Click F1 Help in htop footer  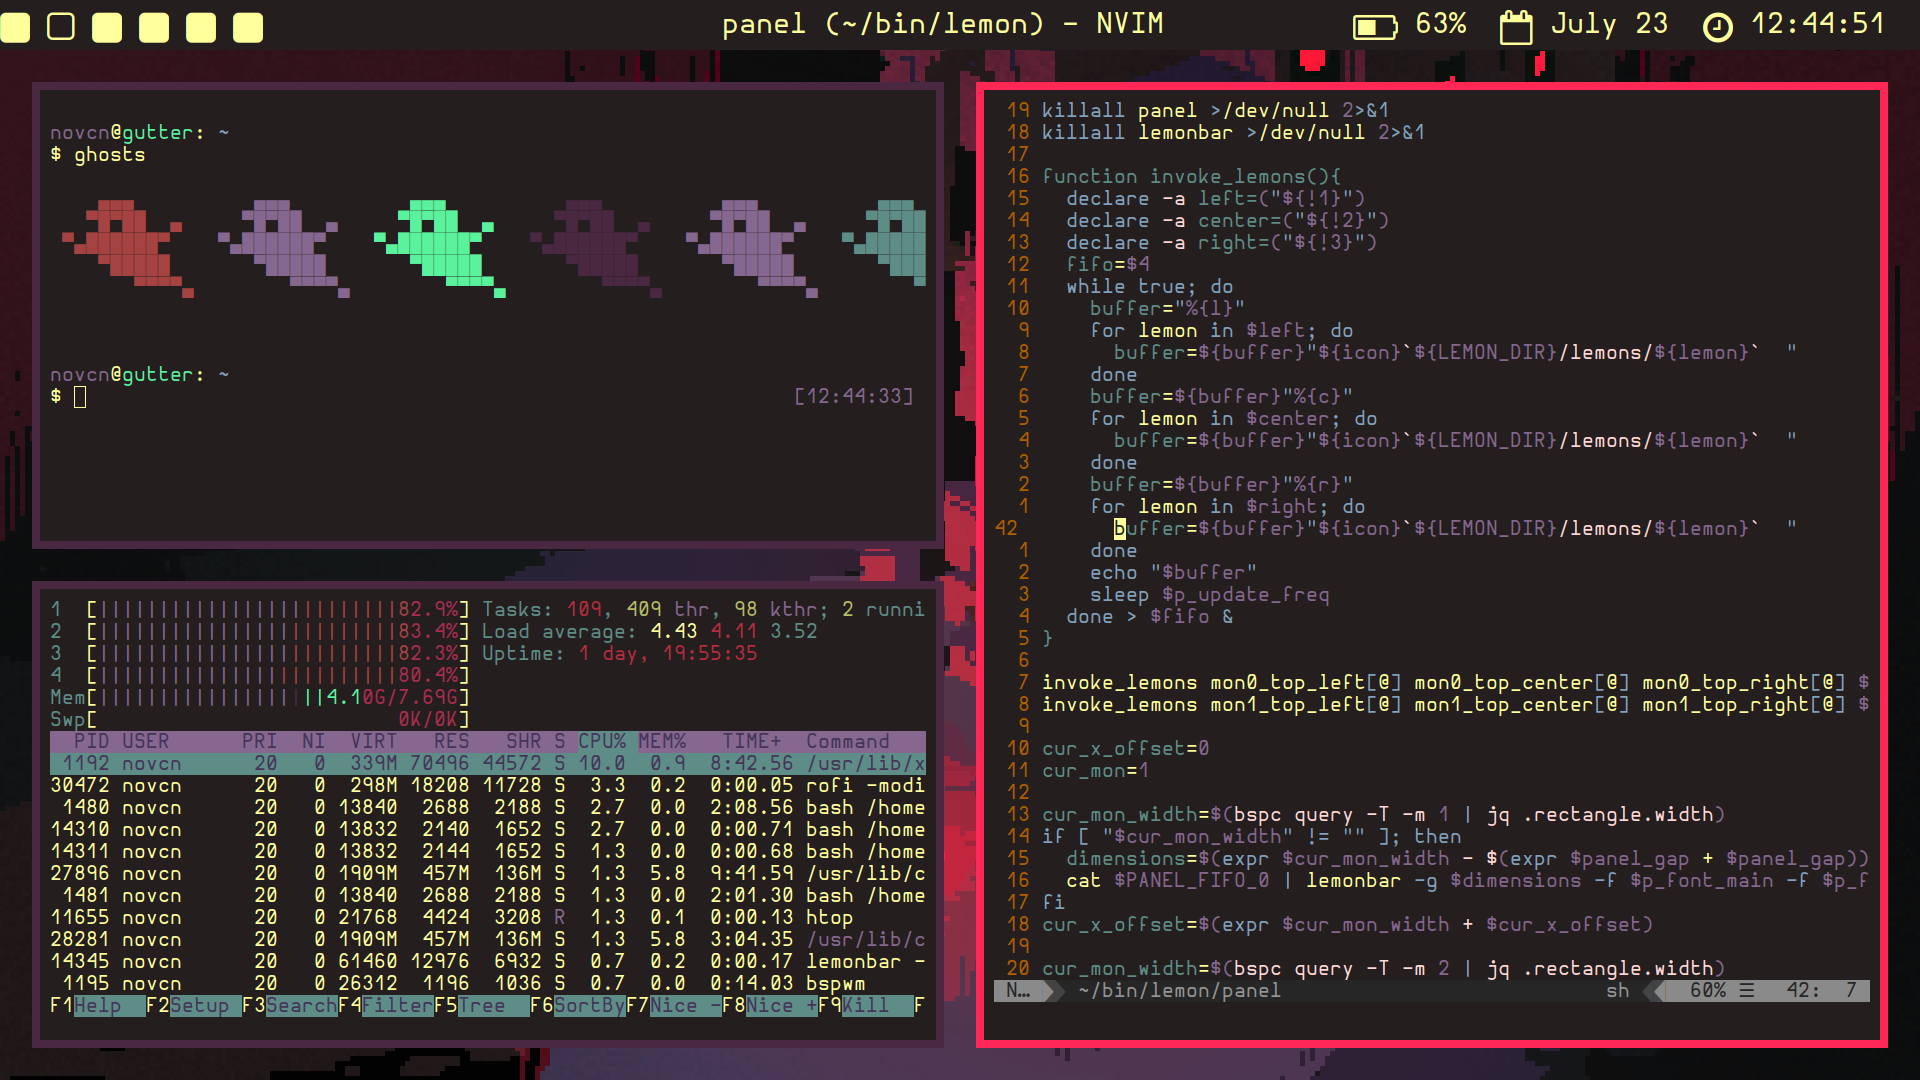click(x=97, y=1005)
